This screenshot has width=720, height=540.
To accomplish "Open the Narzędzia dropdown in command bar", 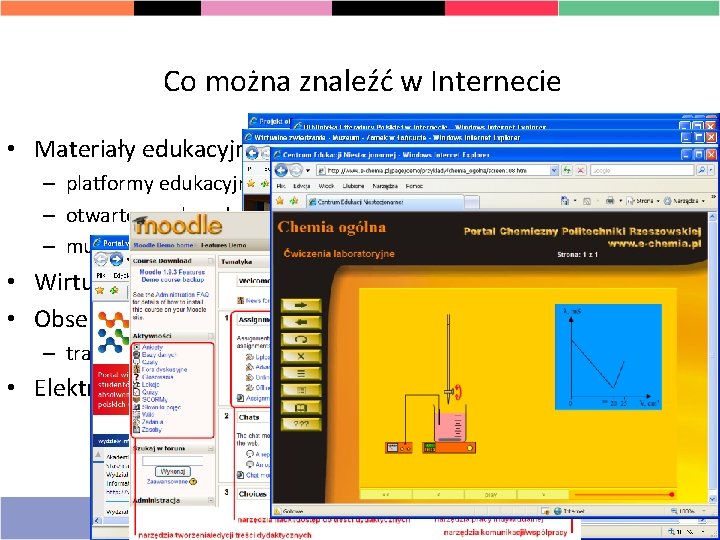I will (x=703, y=201).
